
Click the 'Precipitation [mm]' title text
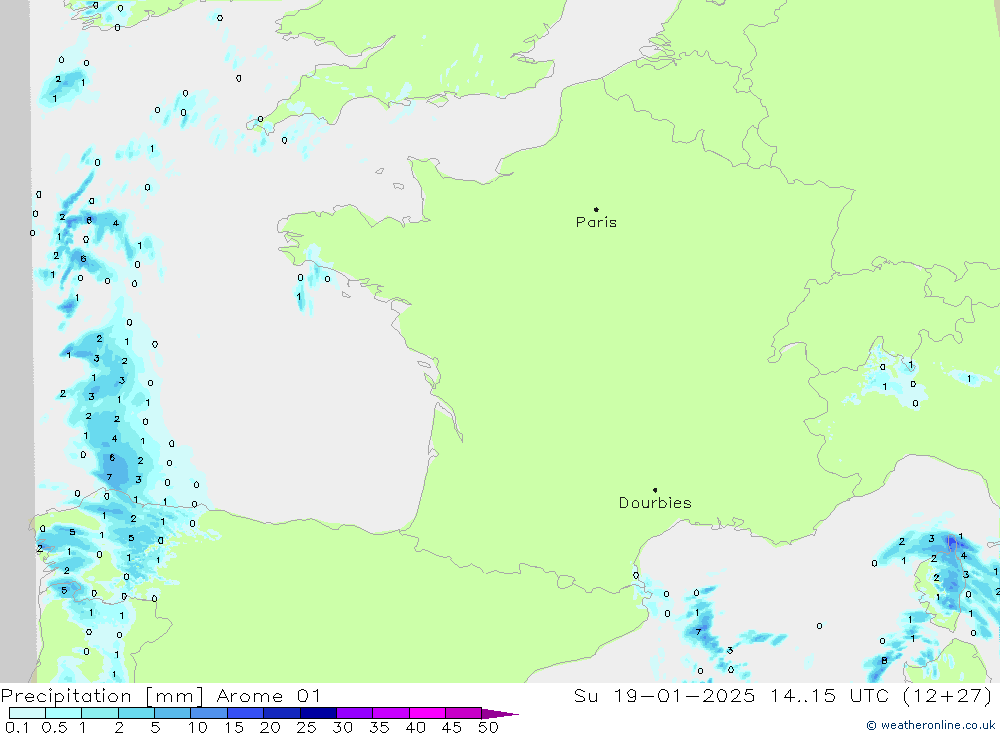[102, 696]
